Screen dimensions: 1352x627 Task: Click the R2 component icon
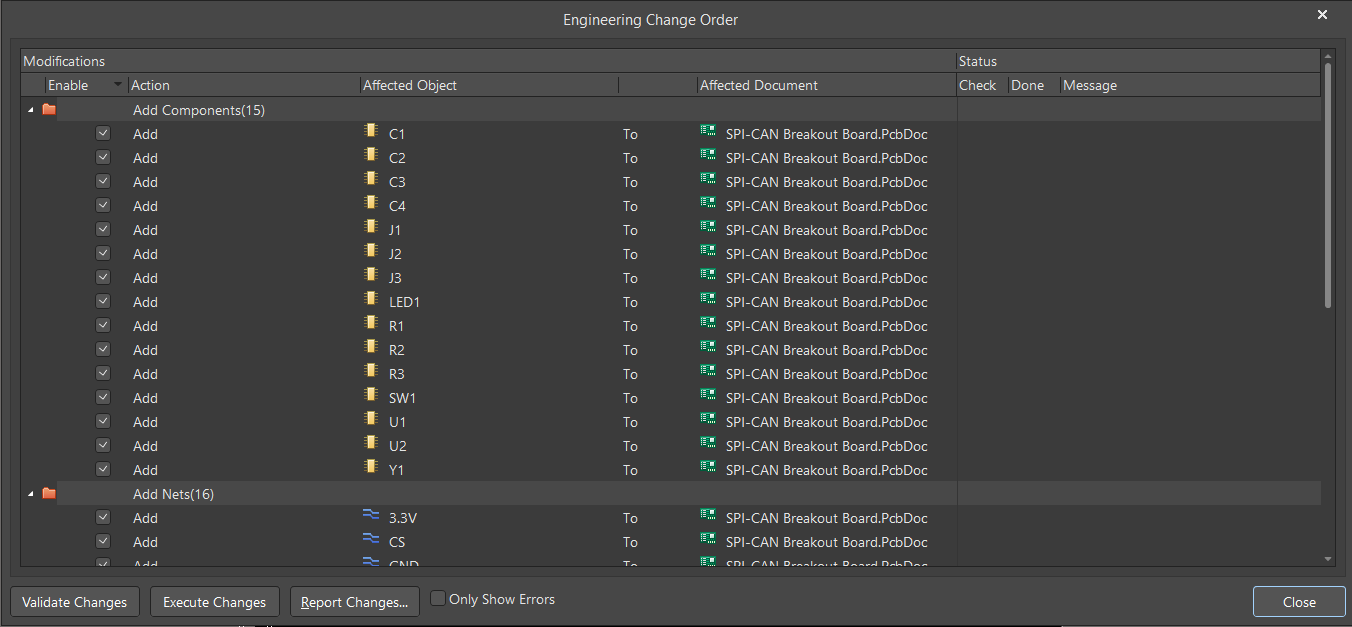coord(371,348)
